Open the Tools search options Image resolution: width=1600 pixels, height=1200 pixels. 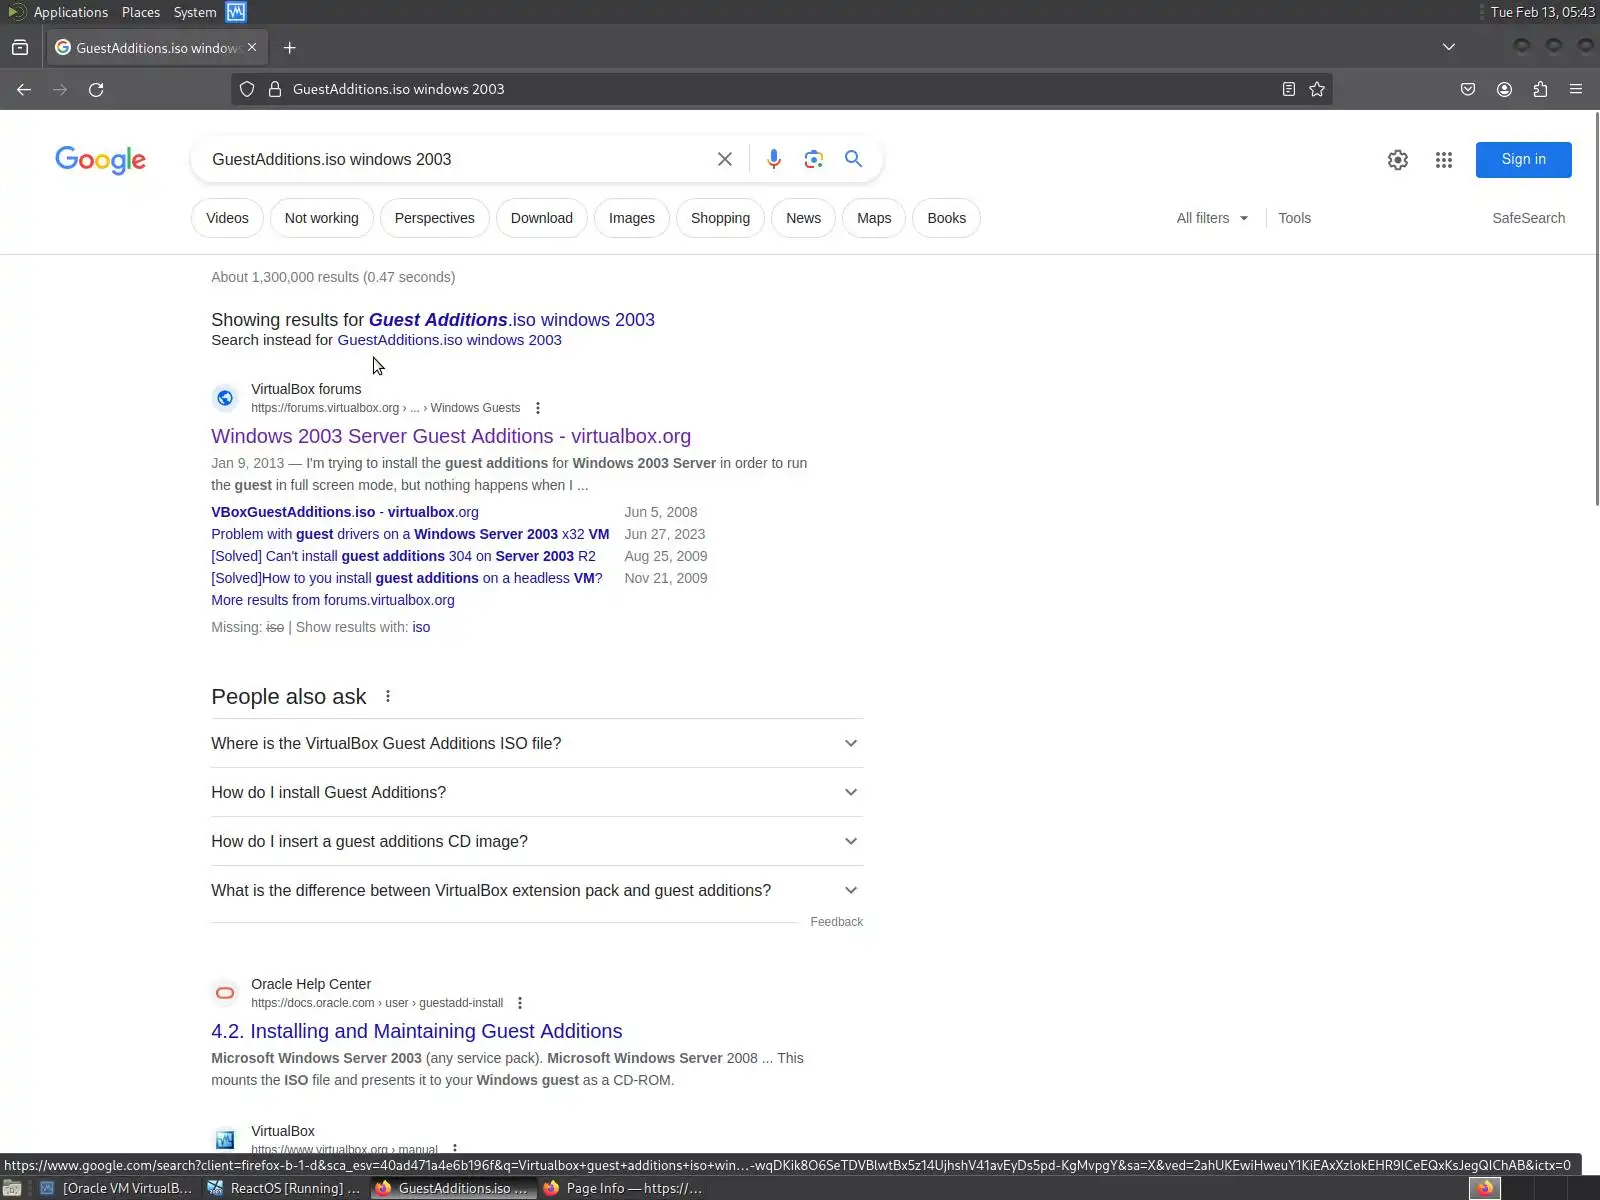(1294, 218)
